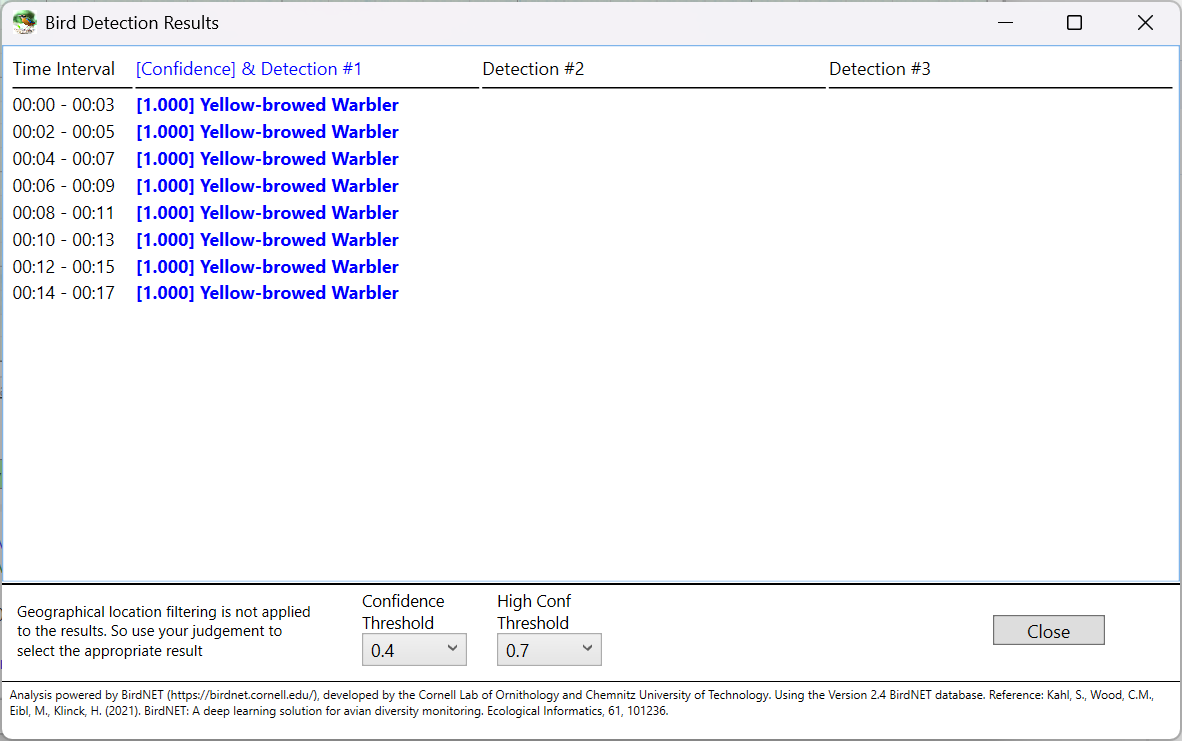Screen dimensions: 1182x741
Task: Click the Confidence Threshold label
Action: 403,612
